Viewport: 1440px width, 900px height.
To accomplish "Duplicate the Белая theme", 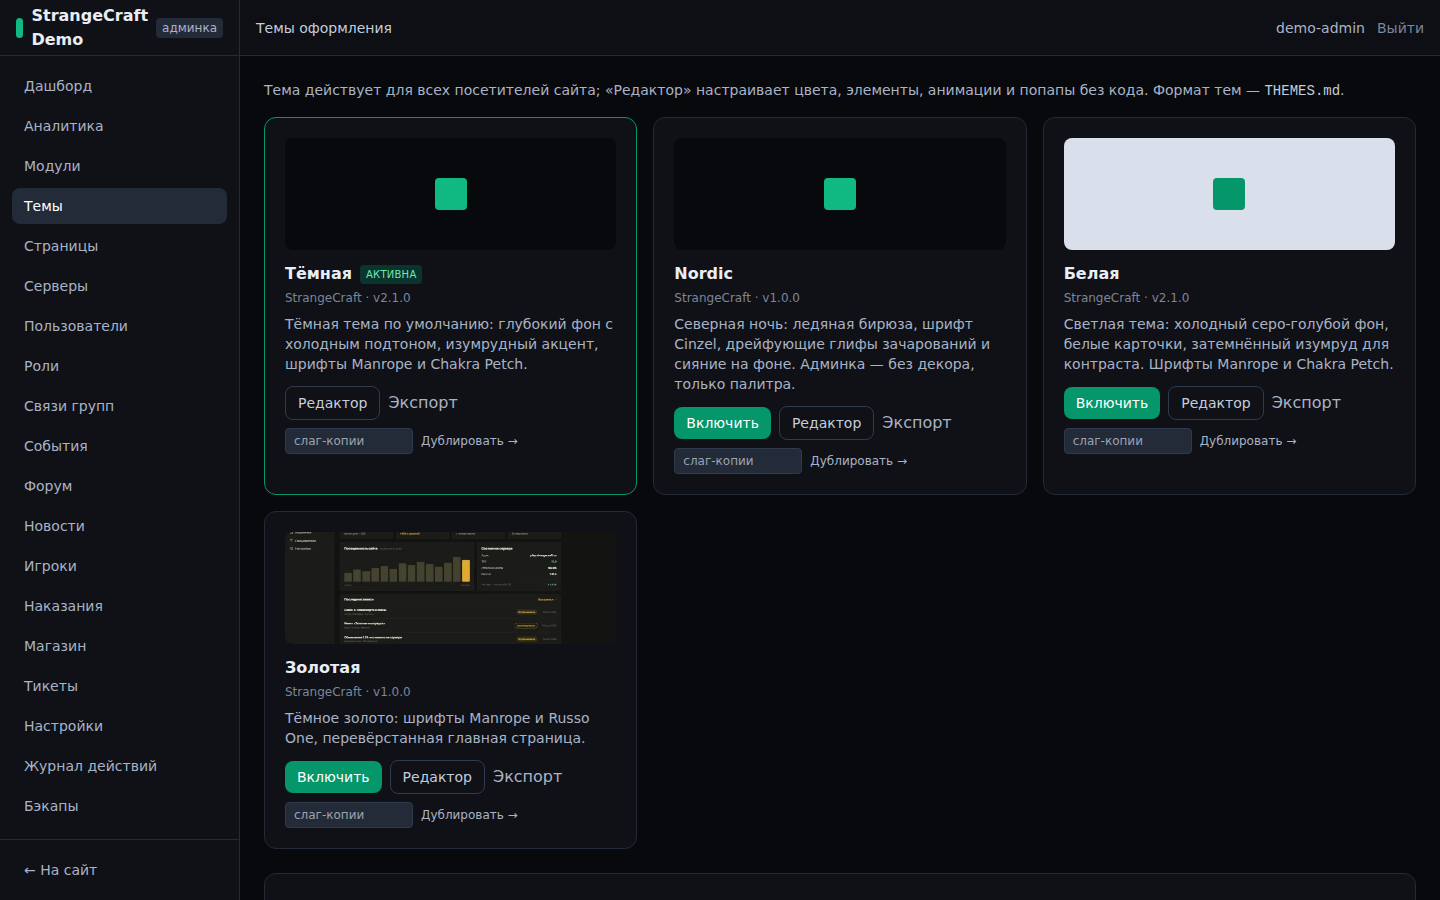I will coord(1248,441).
